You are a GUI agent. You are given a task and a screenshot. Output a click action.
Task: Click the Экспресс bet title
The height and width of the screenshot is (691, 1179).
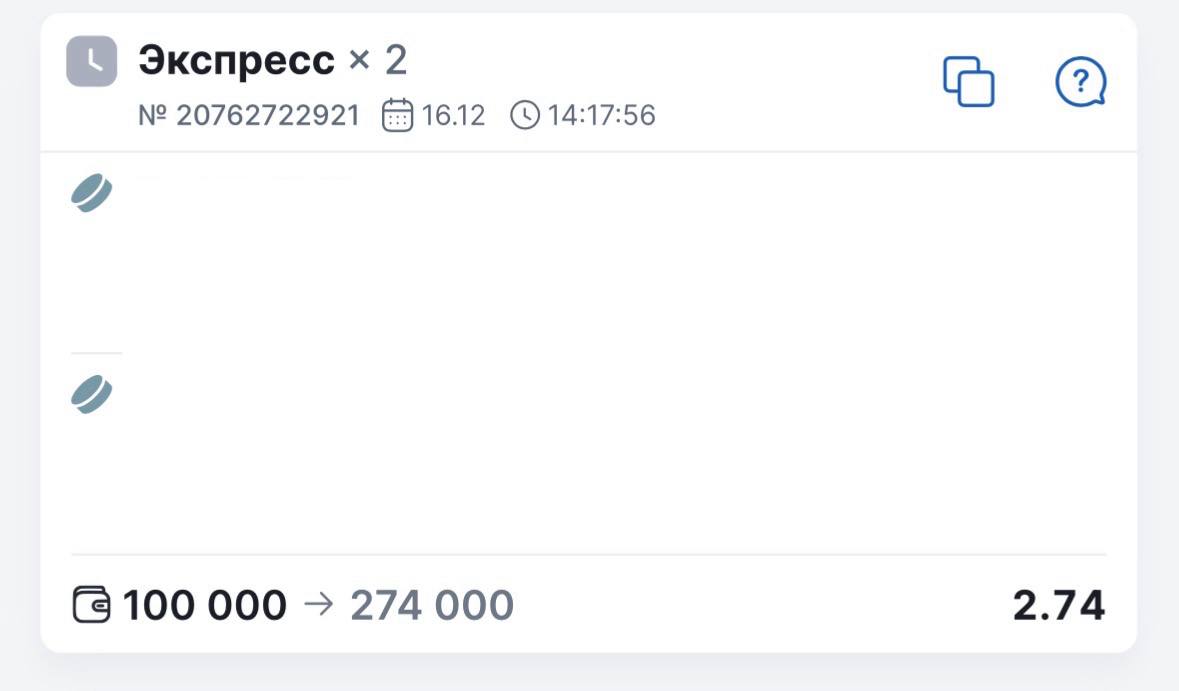click(236, 61)
